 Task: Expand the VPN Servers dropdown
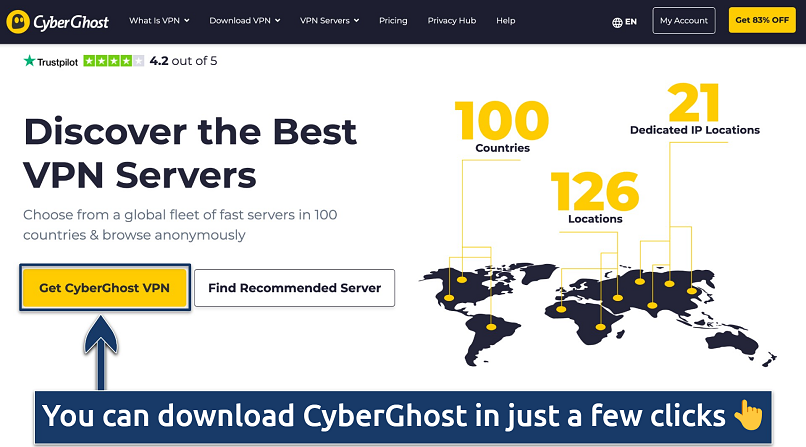331,20
